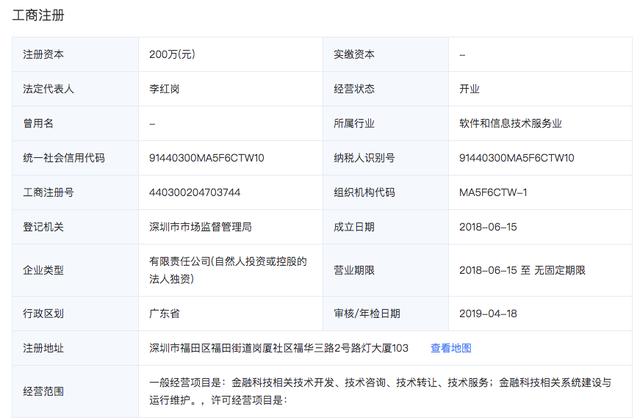Click the 实缴资本 label
640x420 pixels.
tap(354, 54)
